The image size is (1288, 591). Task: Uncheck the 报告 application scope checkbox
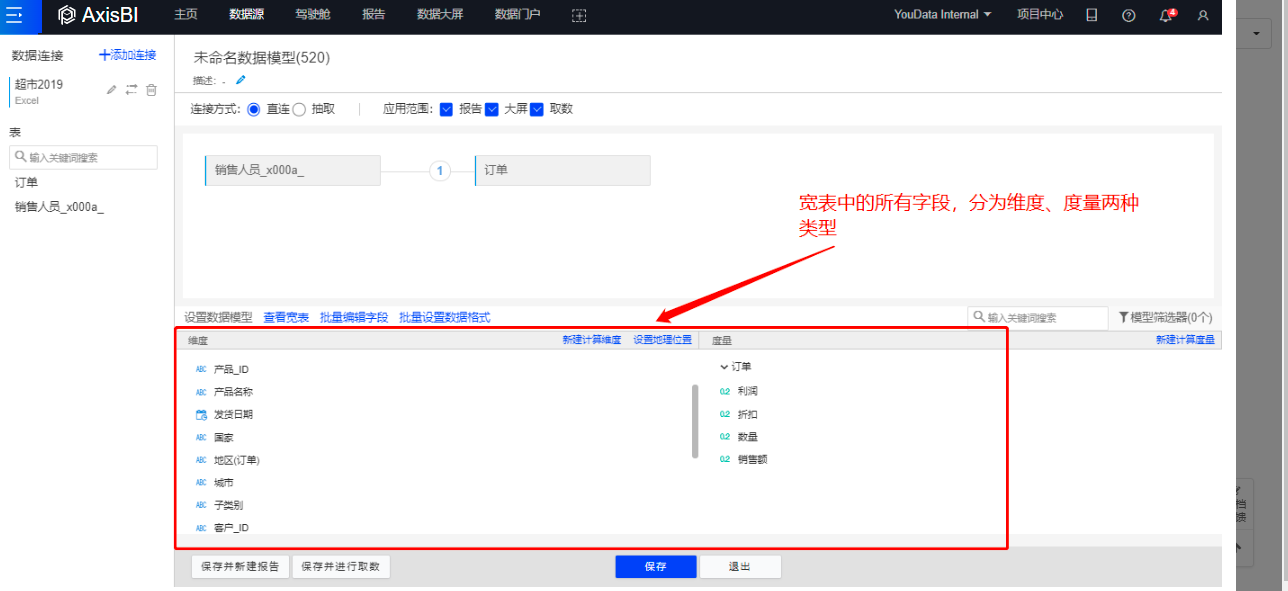(446, 109)
